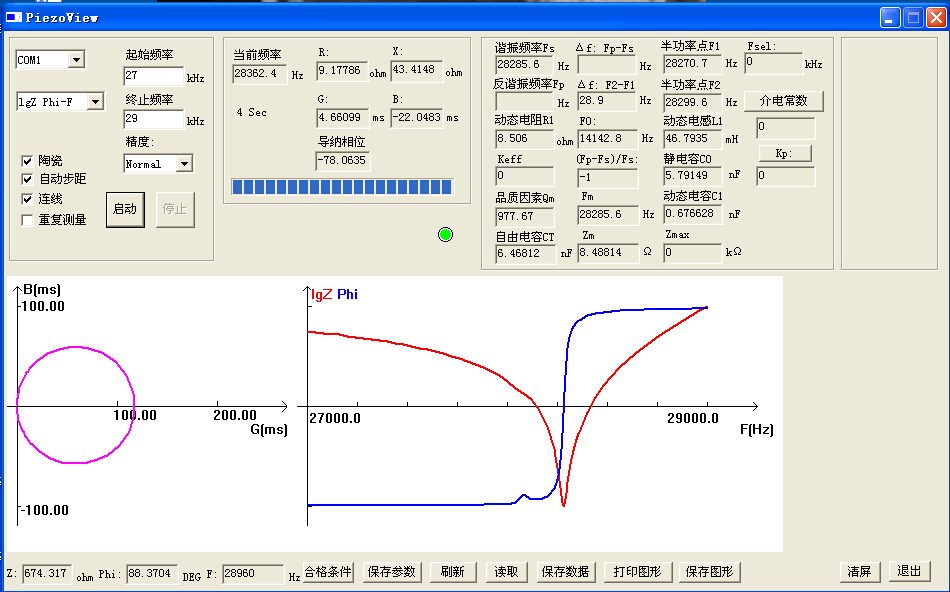Toggle the 陶瓷 checkbox
Screen dimensions: 950x592
(x=28, y=161)
